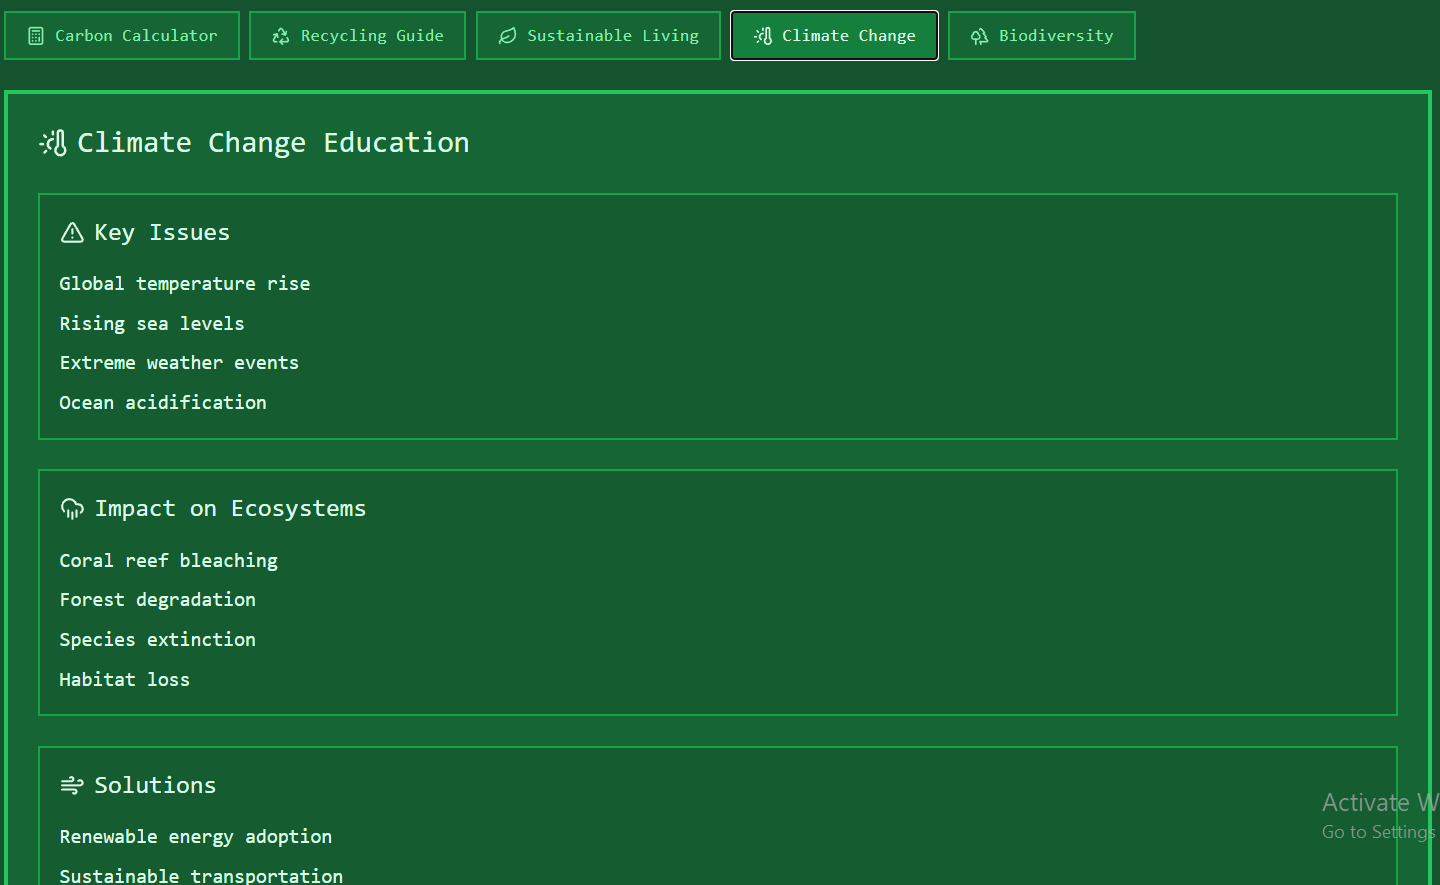Select the 'Ocean acidification' item
1440x885 pixels.
(x=163, y=403)
